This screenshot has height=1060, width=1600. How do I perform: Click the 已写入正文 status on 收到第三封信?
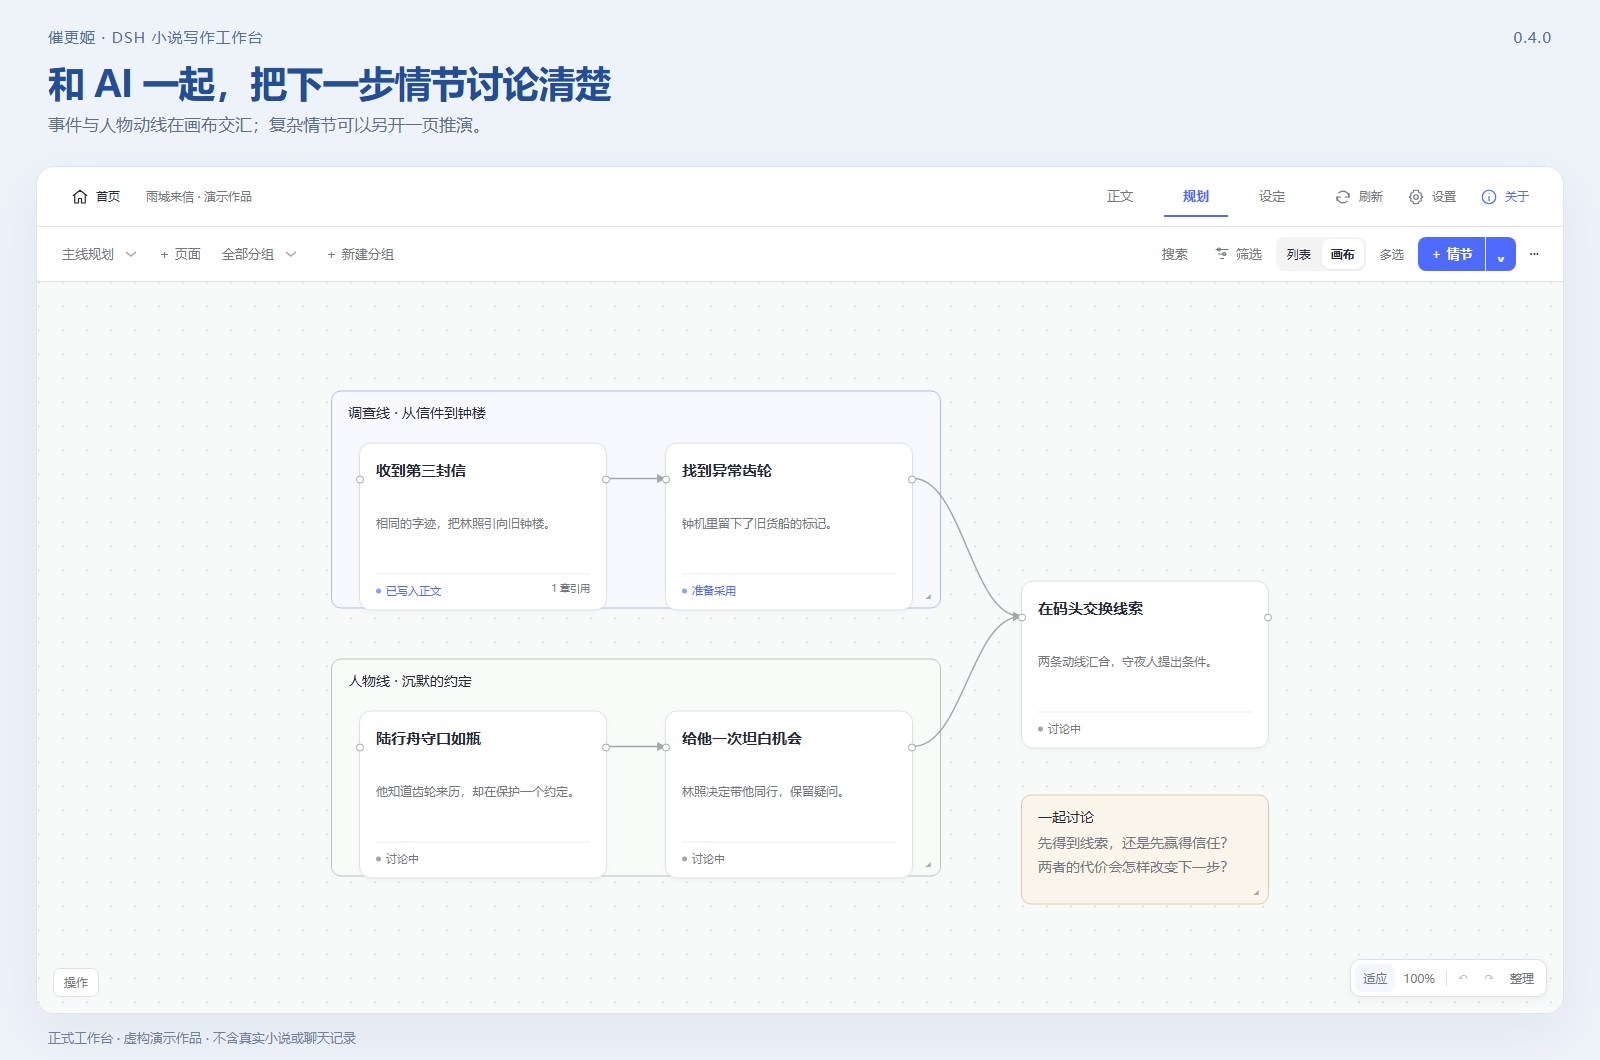coord(409,591)
